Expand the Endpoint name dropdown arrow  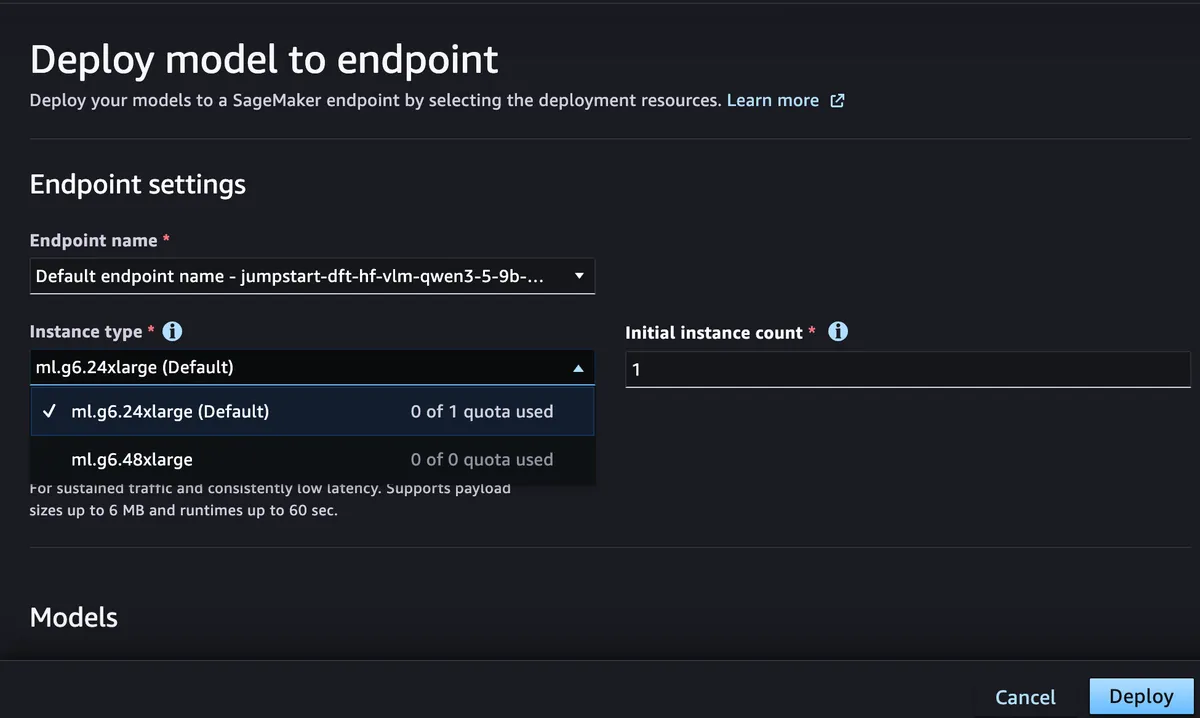pyautogui.click(x=579, y=276)
